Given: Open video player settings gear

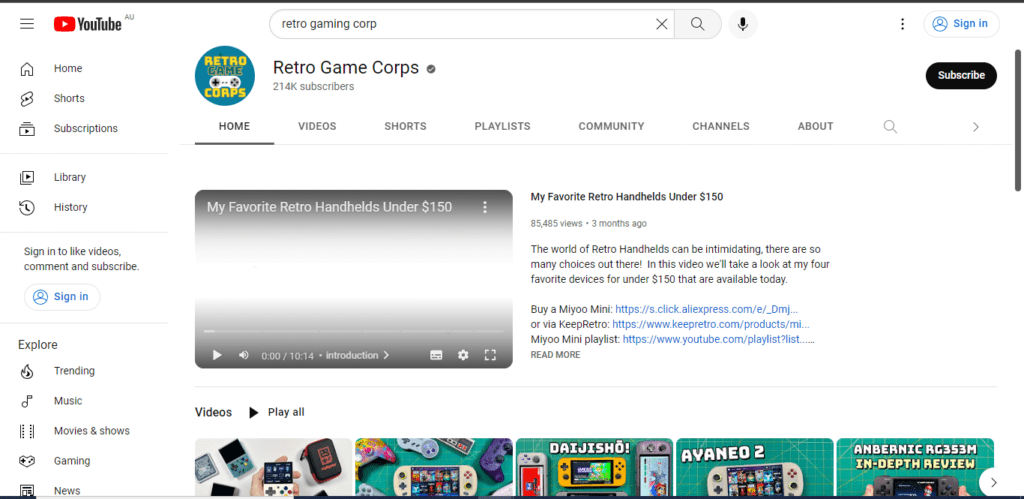Looking at the screenshot, I should click(463, 355).
